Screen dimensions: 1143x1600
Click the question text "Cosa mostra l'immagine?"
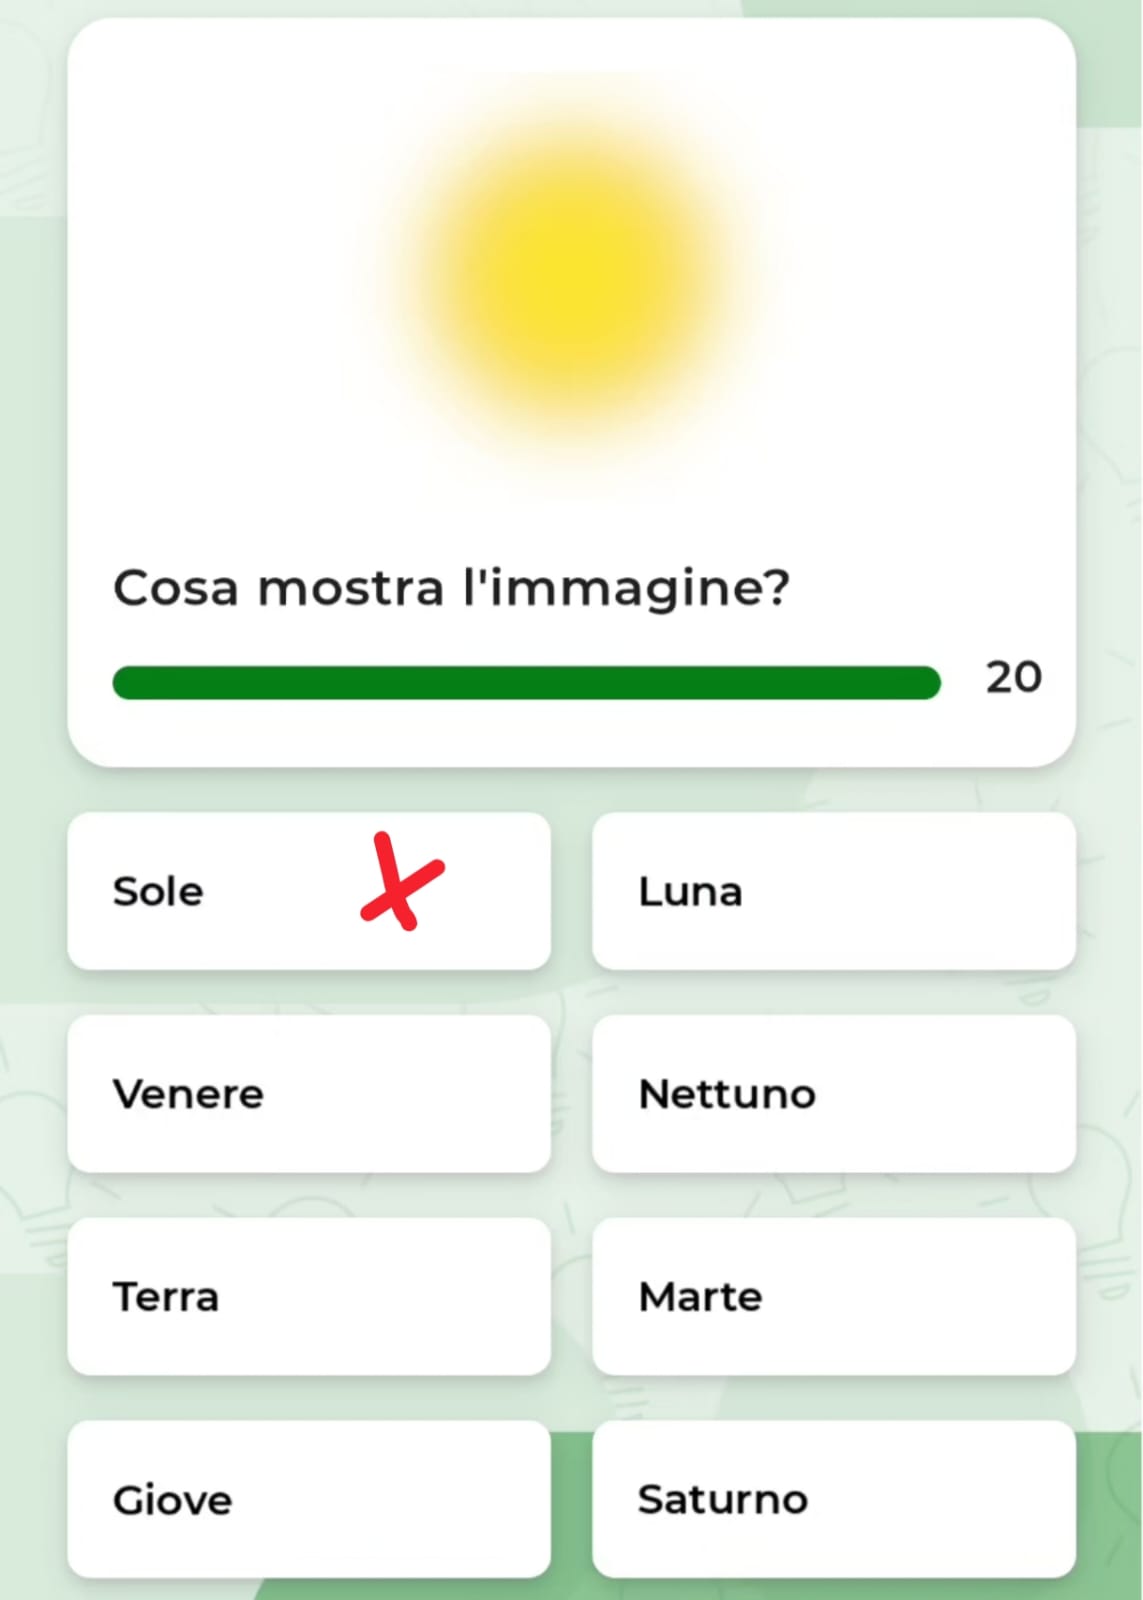coord(451,588)
